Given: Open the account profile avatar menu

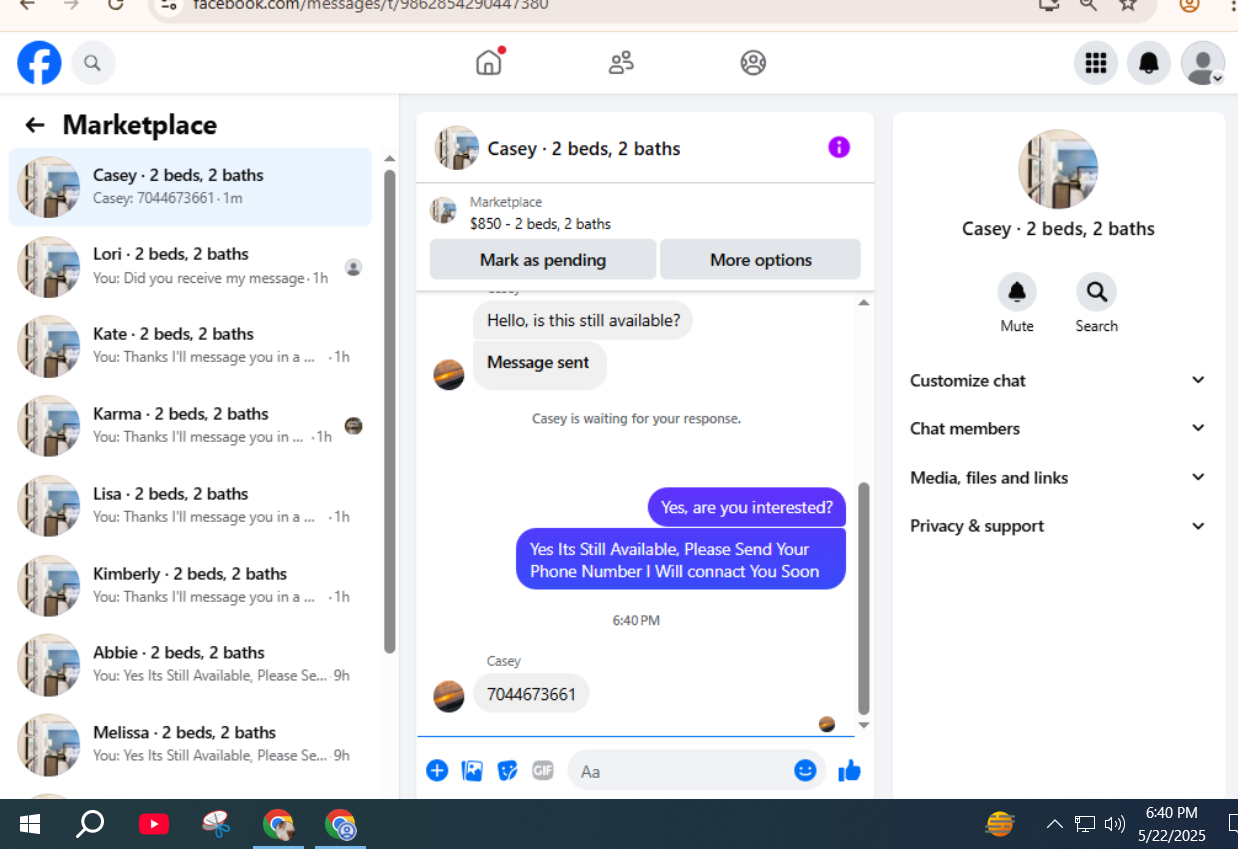Looking at the screenshot, I should [x=1202, y=63].
